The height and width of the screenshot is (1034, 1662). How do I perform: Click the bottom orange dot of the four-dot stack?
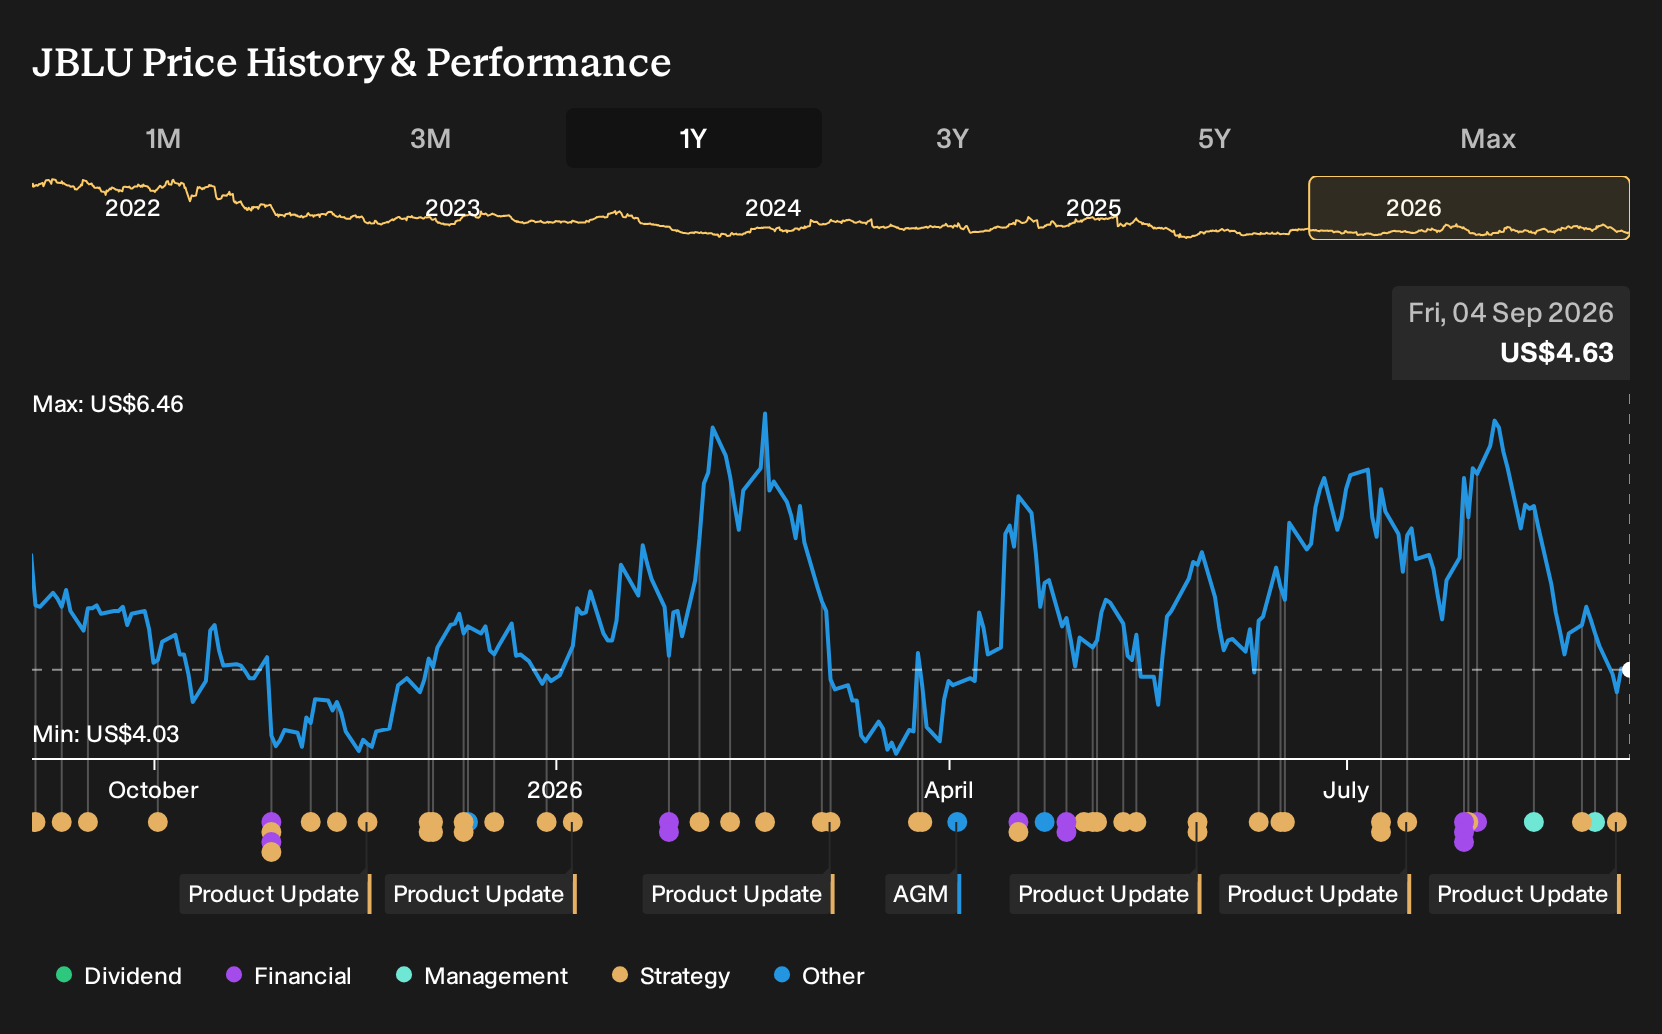tap(271, 852)
